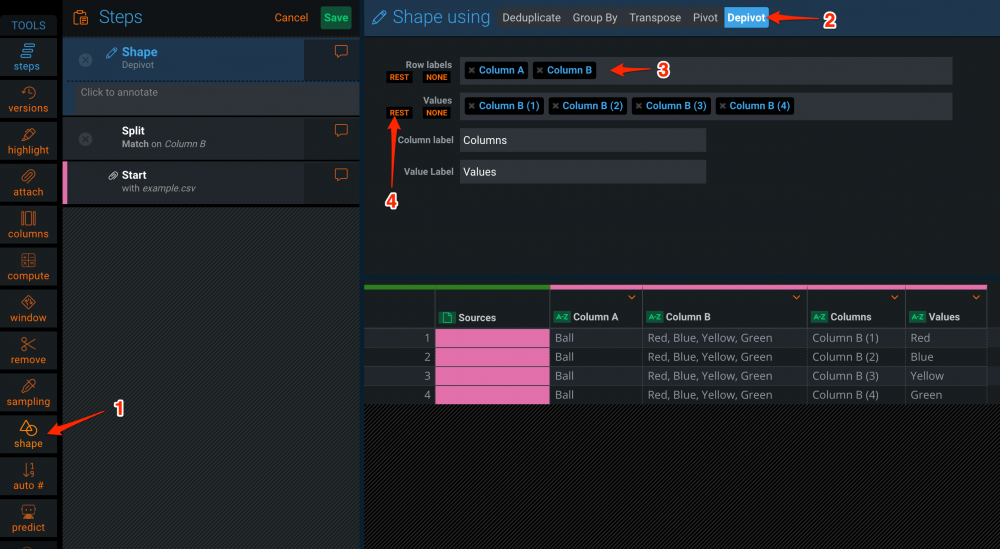Image resolution: width=1000 pixels, height=549 pixels.
Task: Remove Column B (2) from Values
Action: point(555,106)
